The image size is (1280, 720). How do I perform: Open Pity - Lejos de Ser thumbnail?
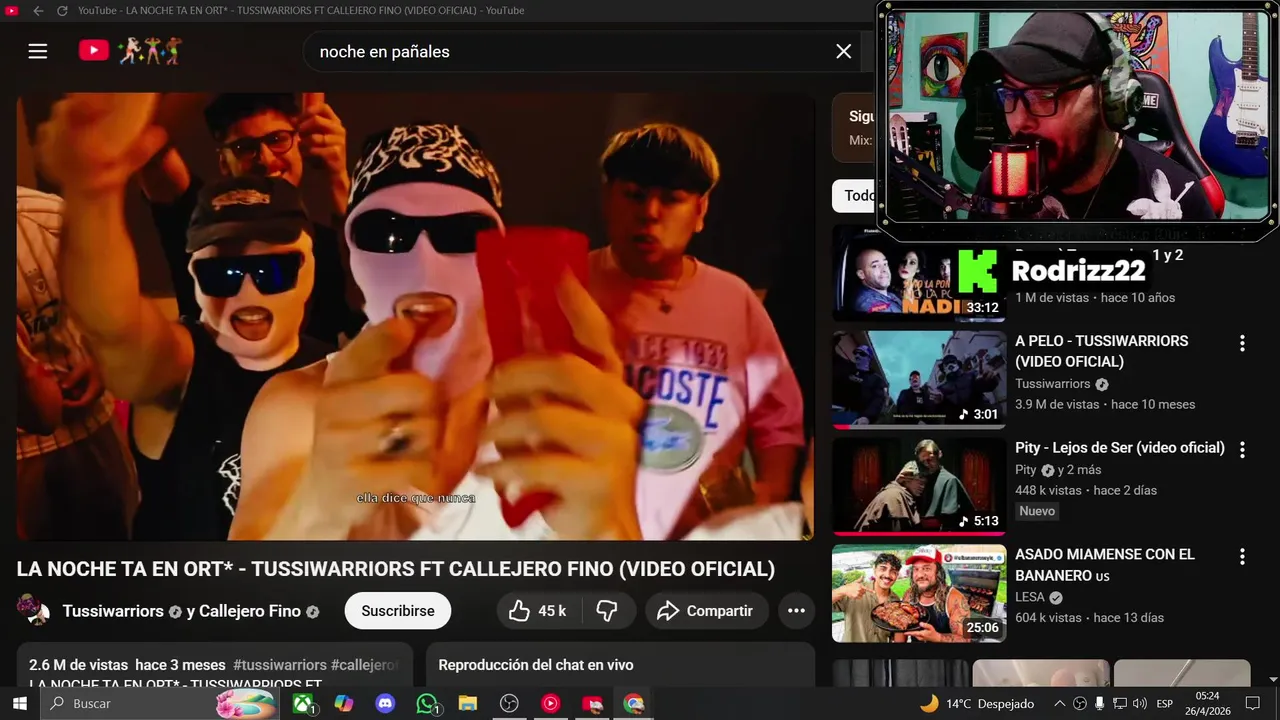pos(919,486)
